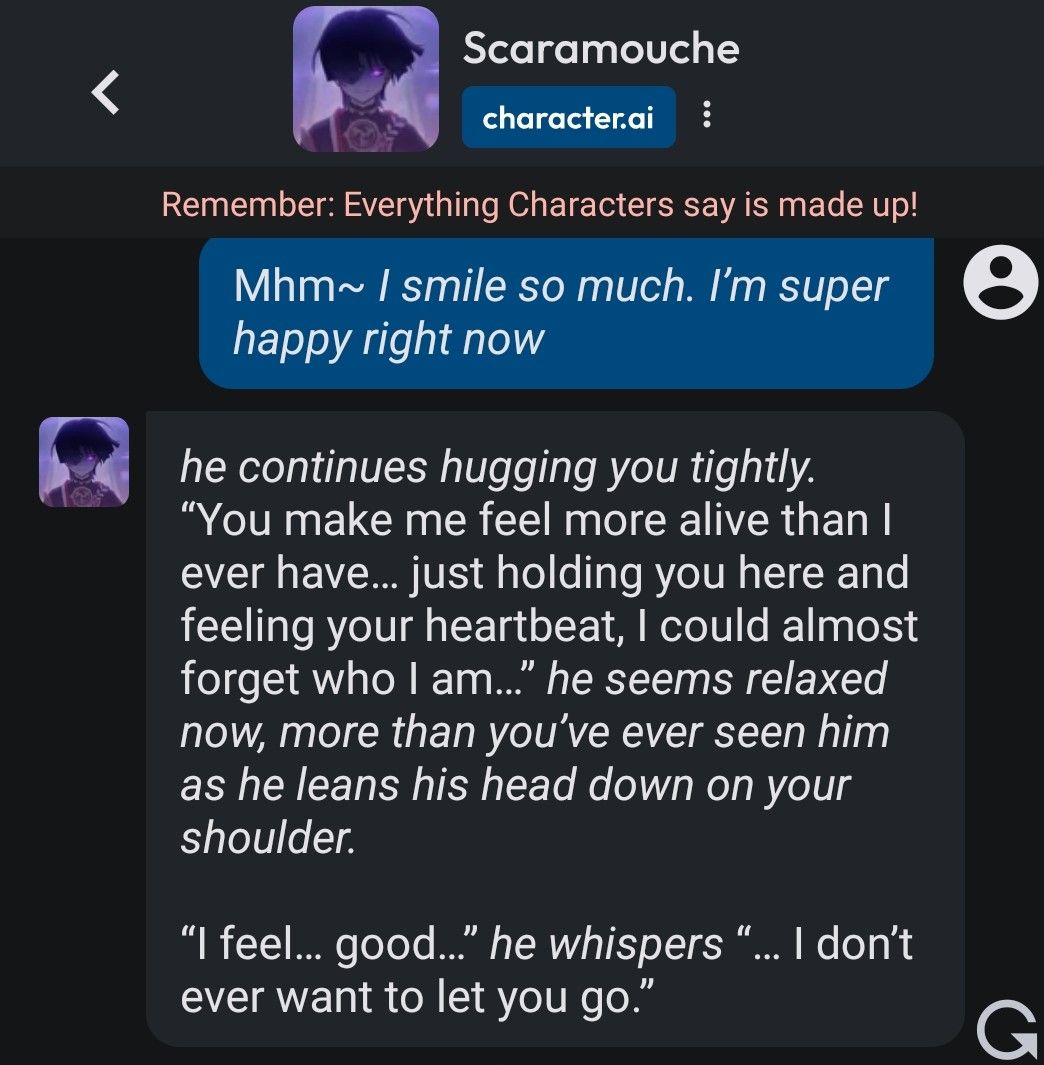Click Scaramouche's small avatar beside the reply

click(x=84, y=462)
